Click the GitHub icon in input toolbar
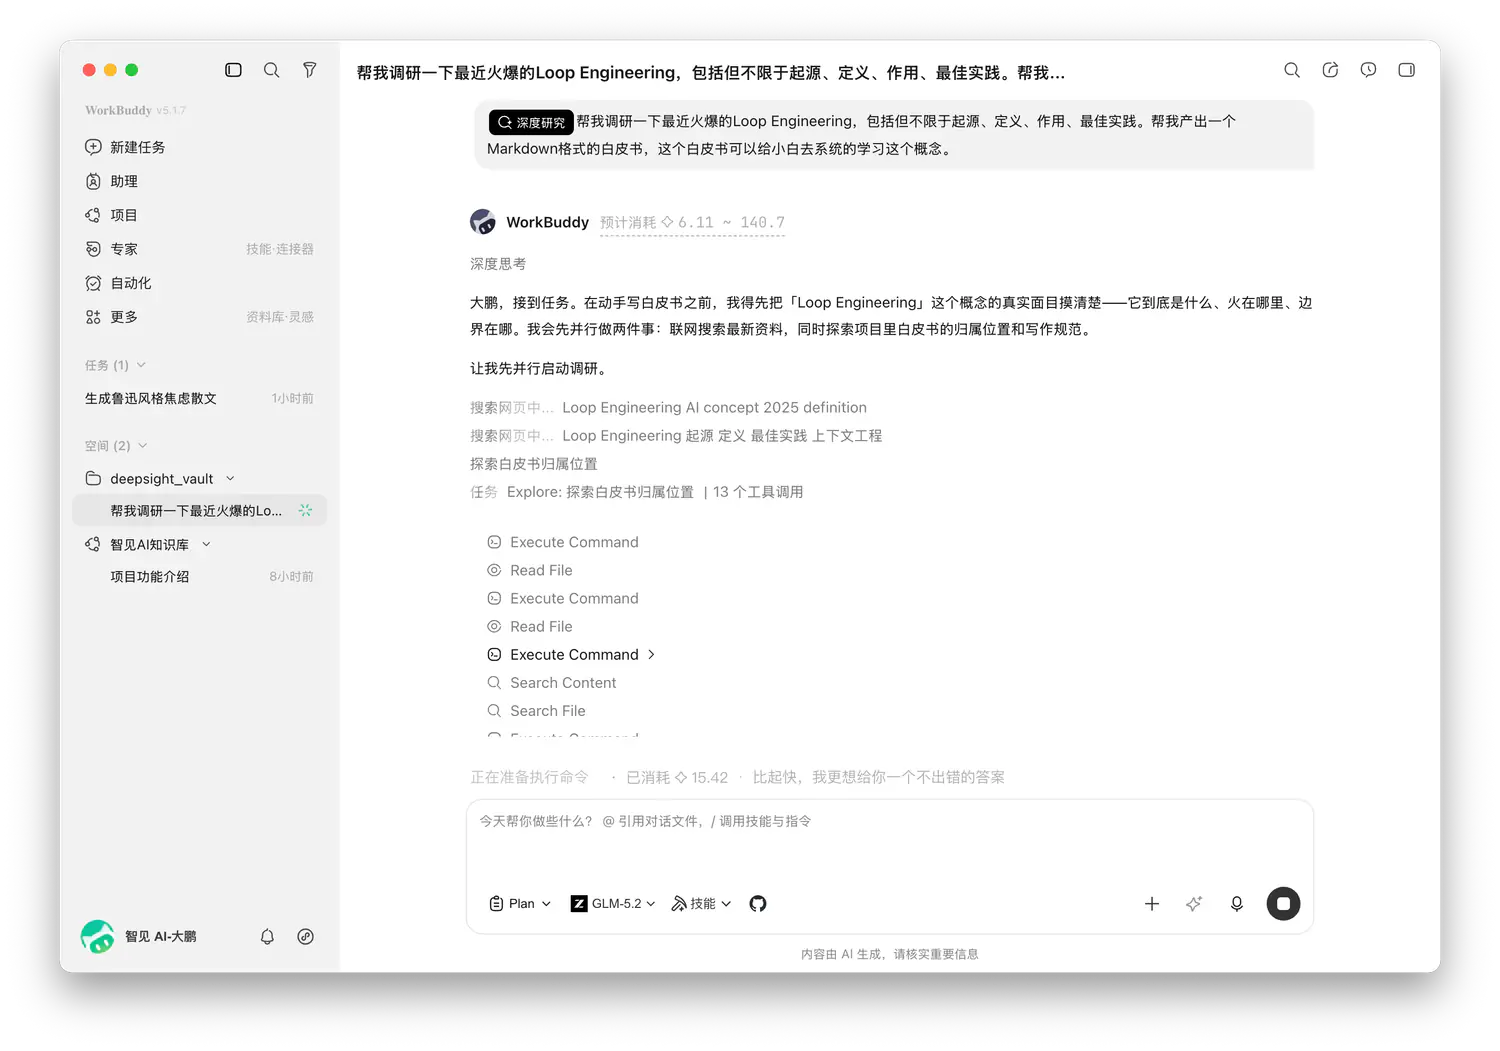 [758, 903]
